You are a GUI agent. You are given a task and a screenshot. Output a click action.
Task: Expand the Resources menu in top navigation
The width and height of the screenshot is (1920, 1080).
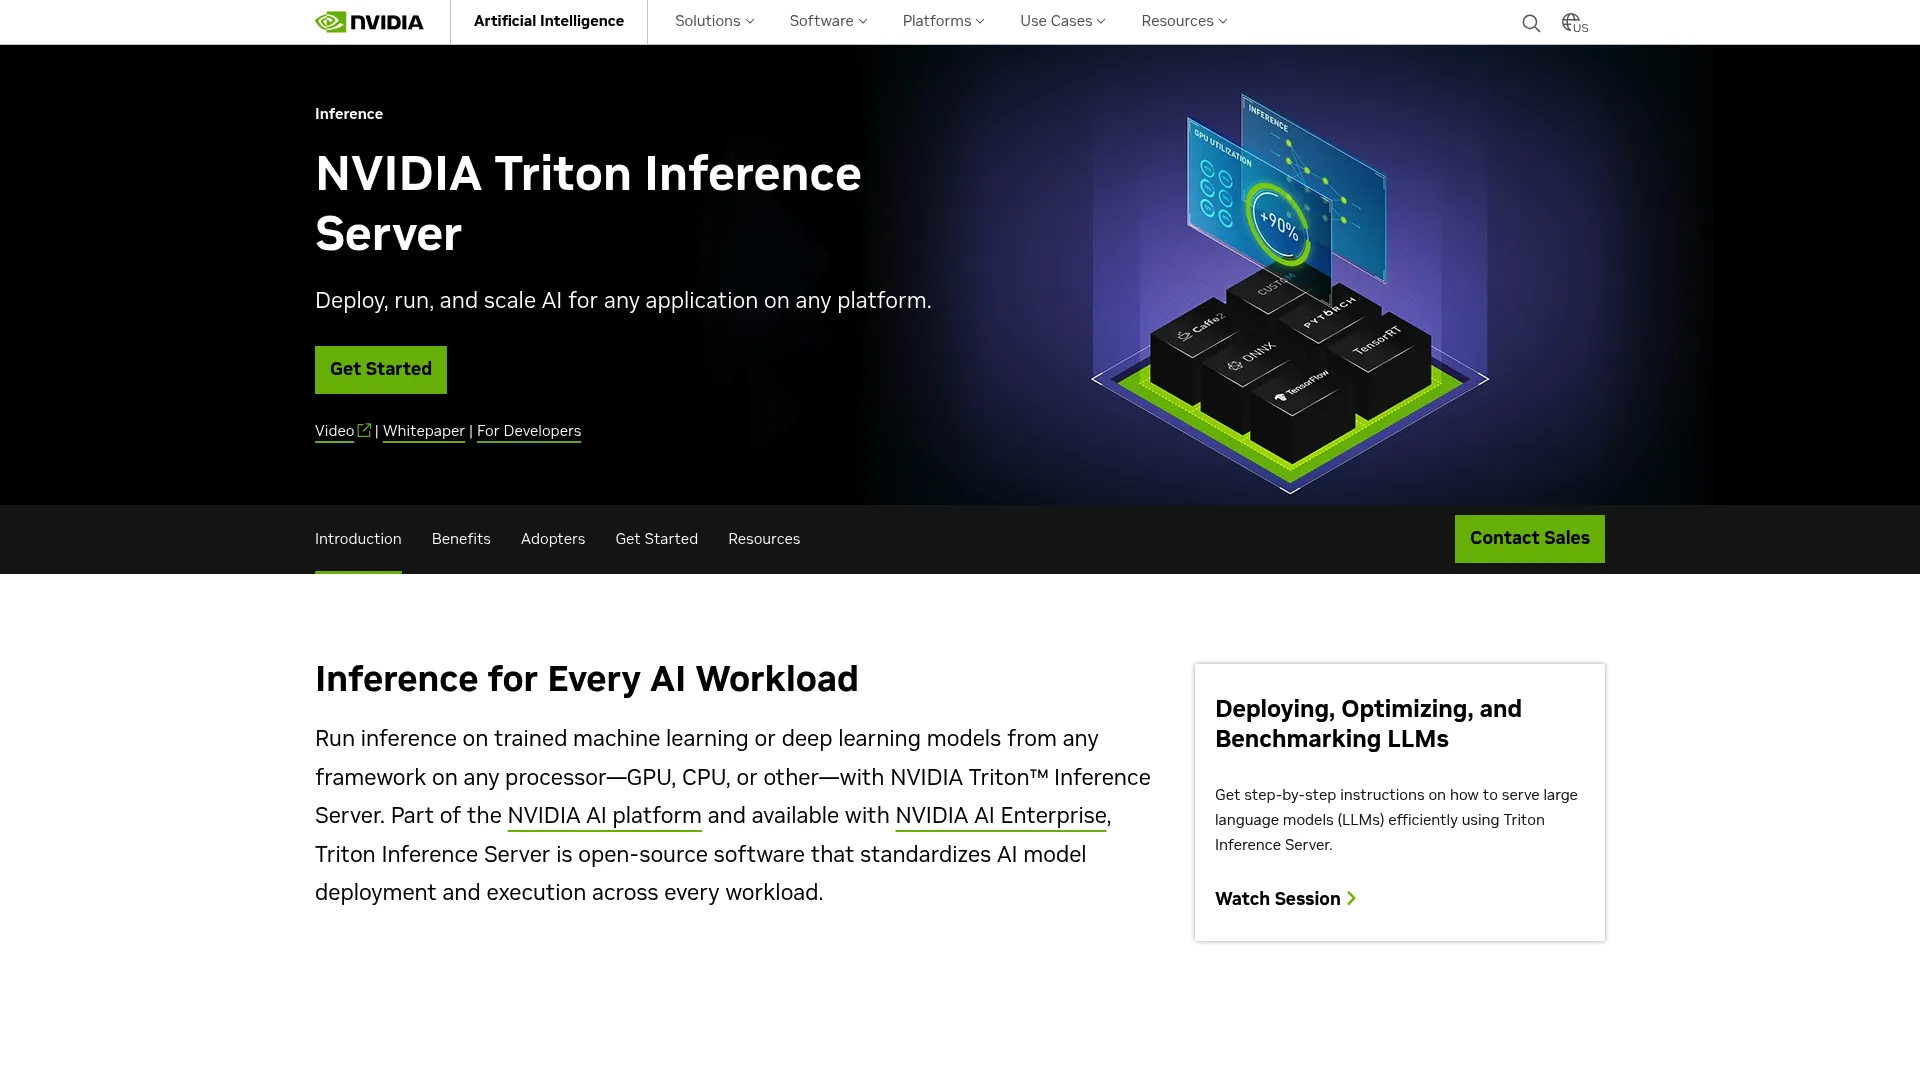(1184, 21)
